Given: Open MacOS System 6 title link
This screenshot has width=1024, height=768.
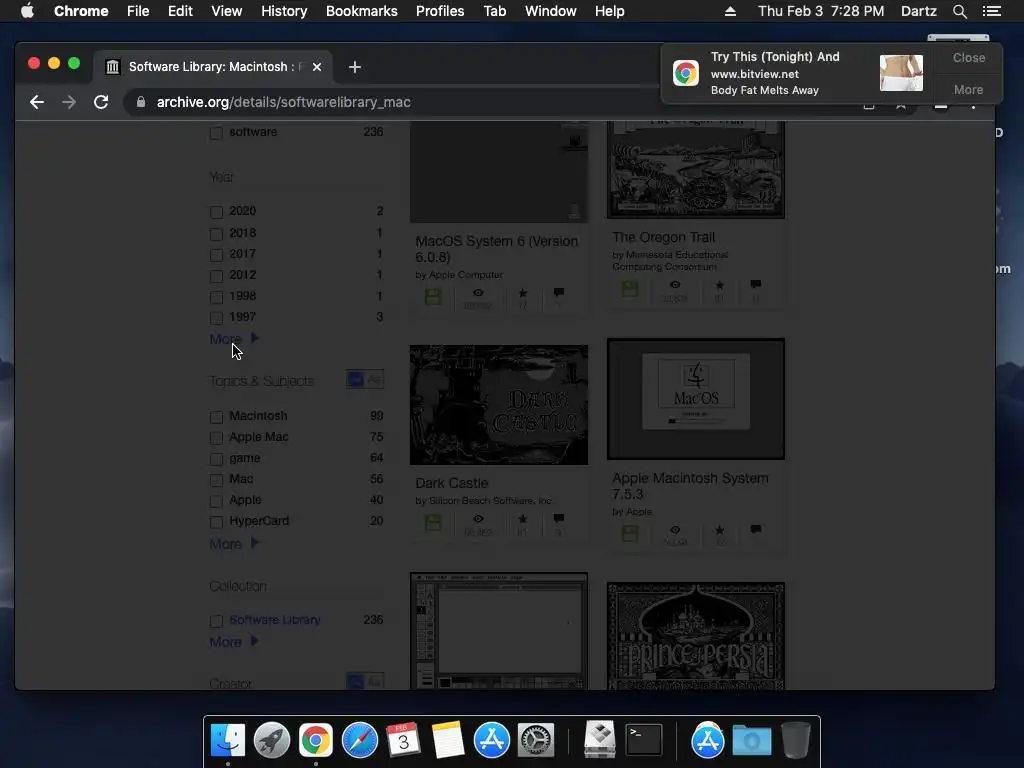Looking at the screenshot, I should click(x=497, y=249).
